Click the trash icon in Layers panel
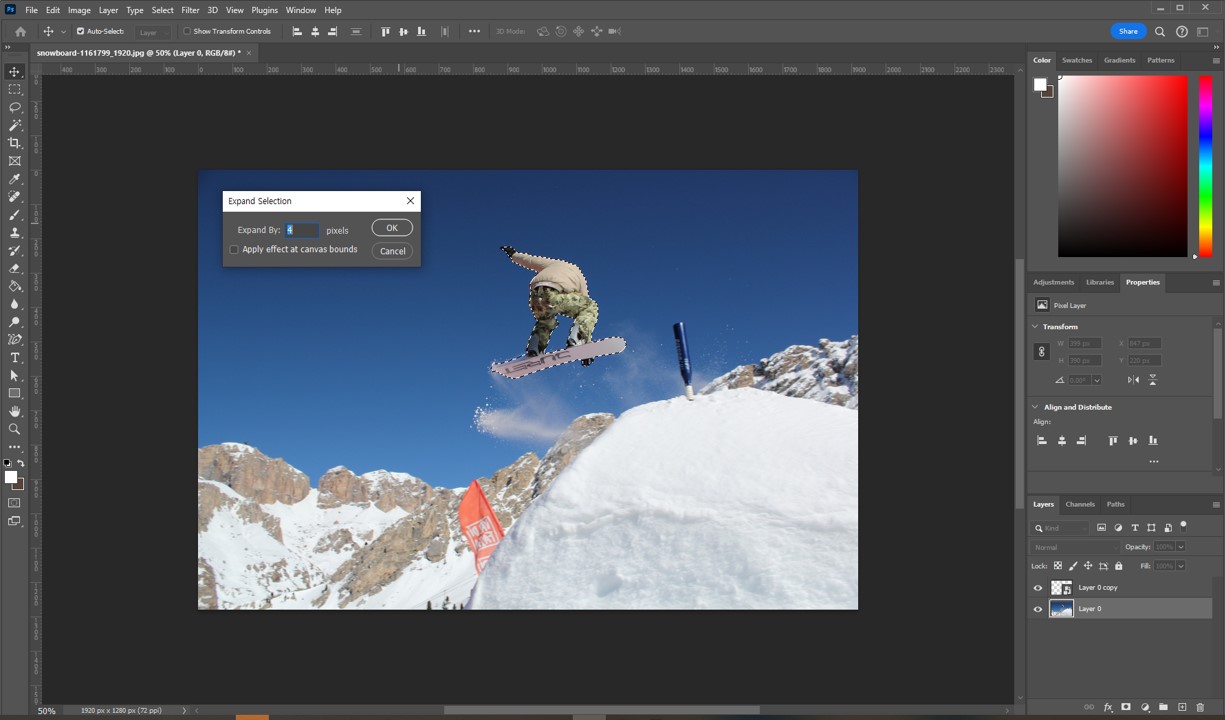Screen dimensions: 1225x720 [x=1200, y=708]
